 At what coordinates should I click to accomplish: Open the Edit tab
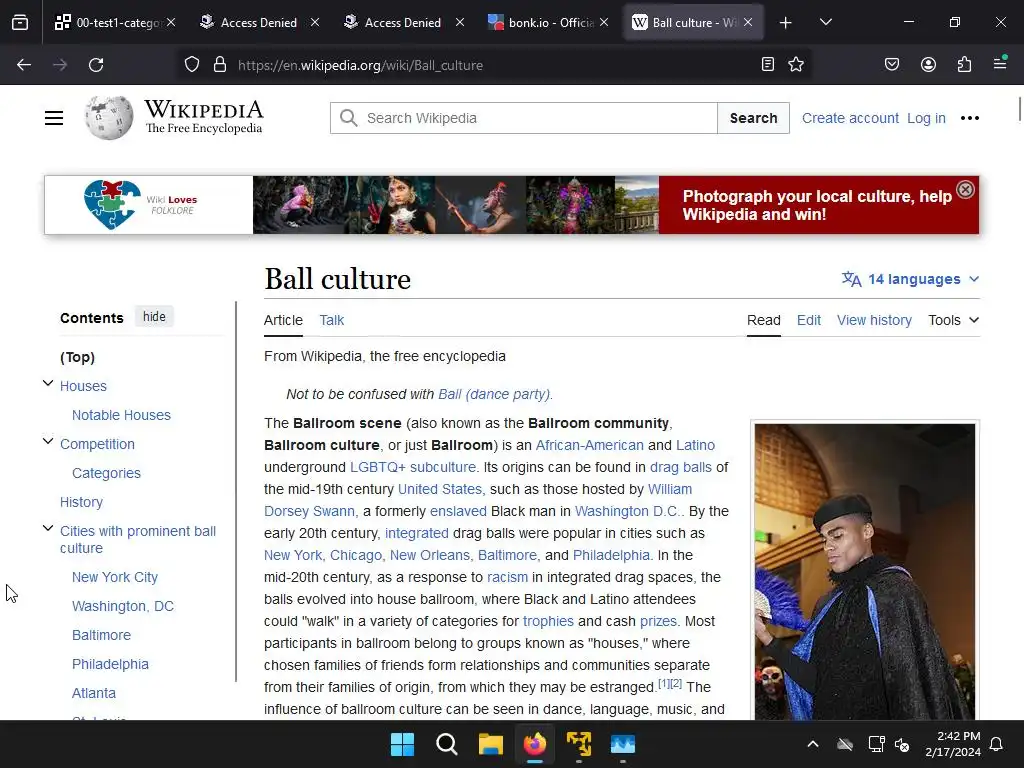pyautogui.click(x=808, y=320)
